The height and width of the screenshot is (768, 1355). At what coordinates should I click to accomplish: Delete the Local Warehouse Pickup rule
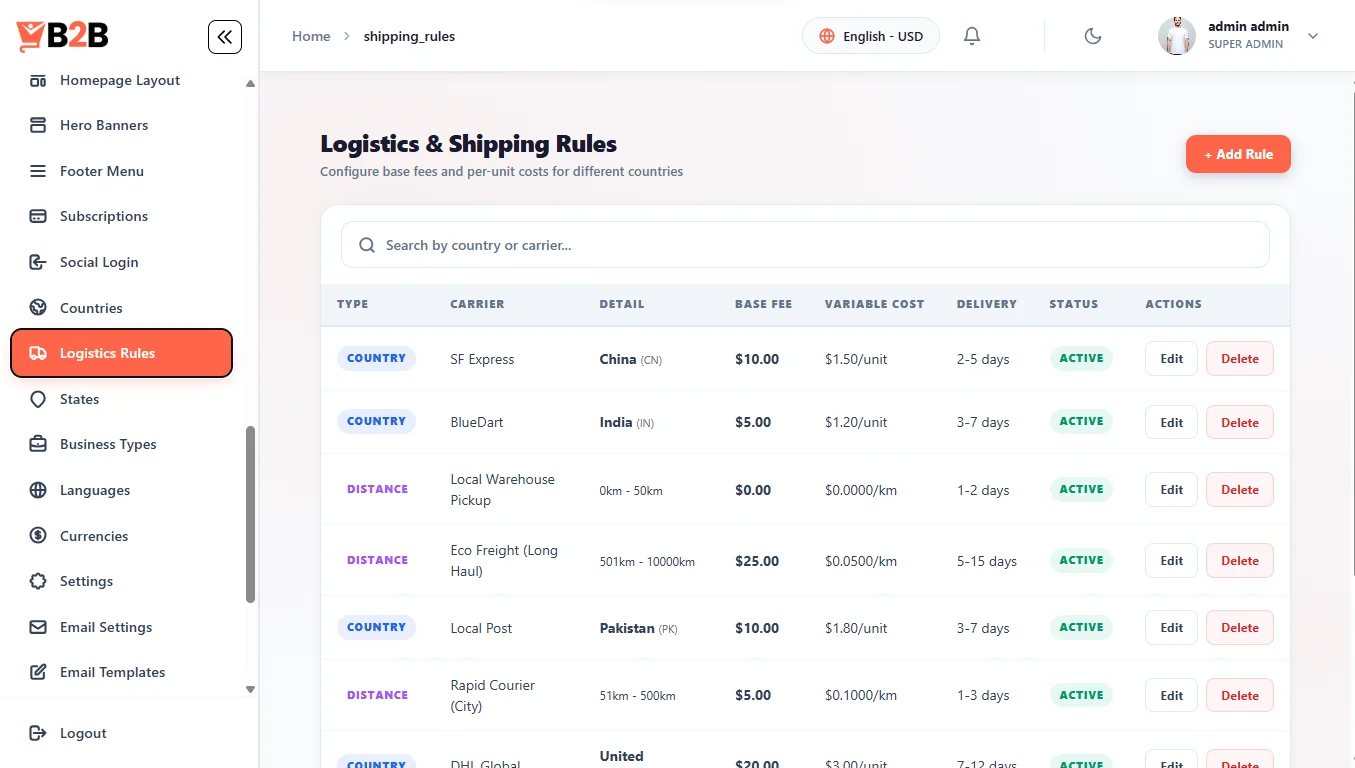click(1239, 490)
